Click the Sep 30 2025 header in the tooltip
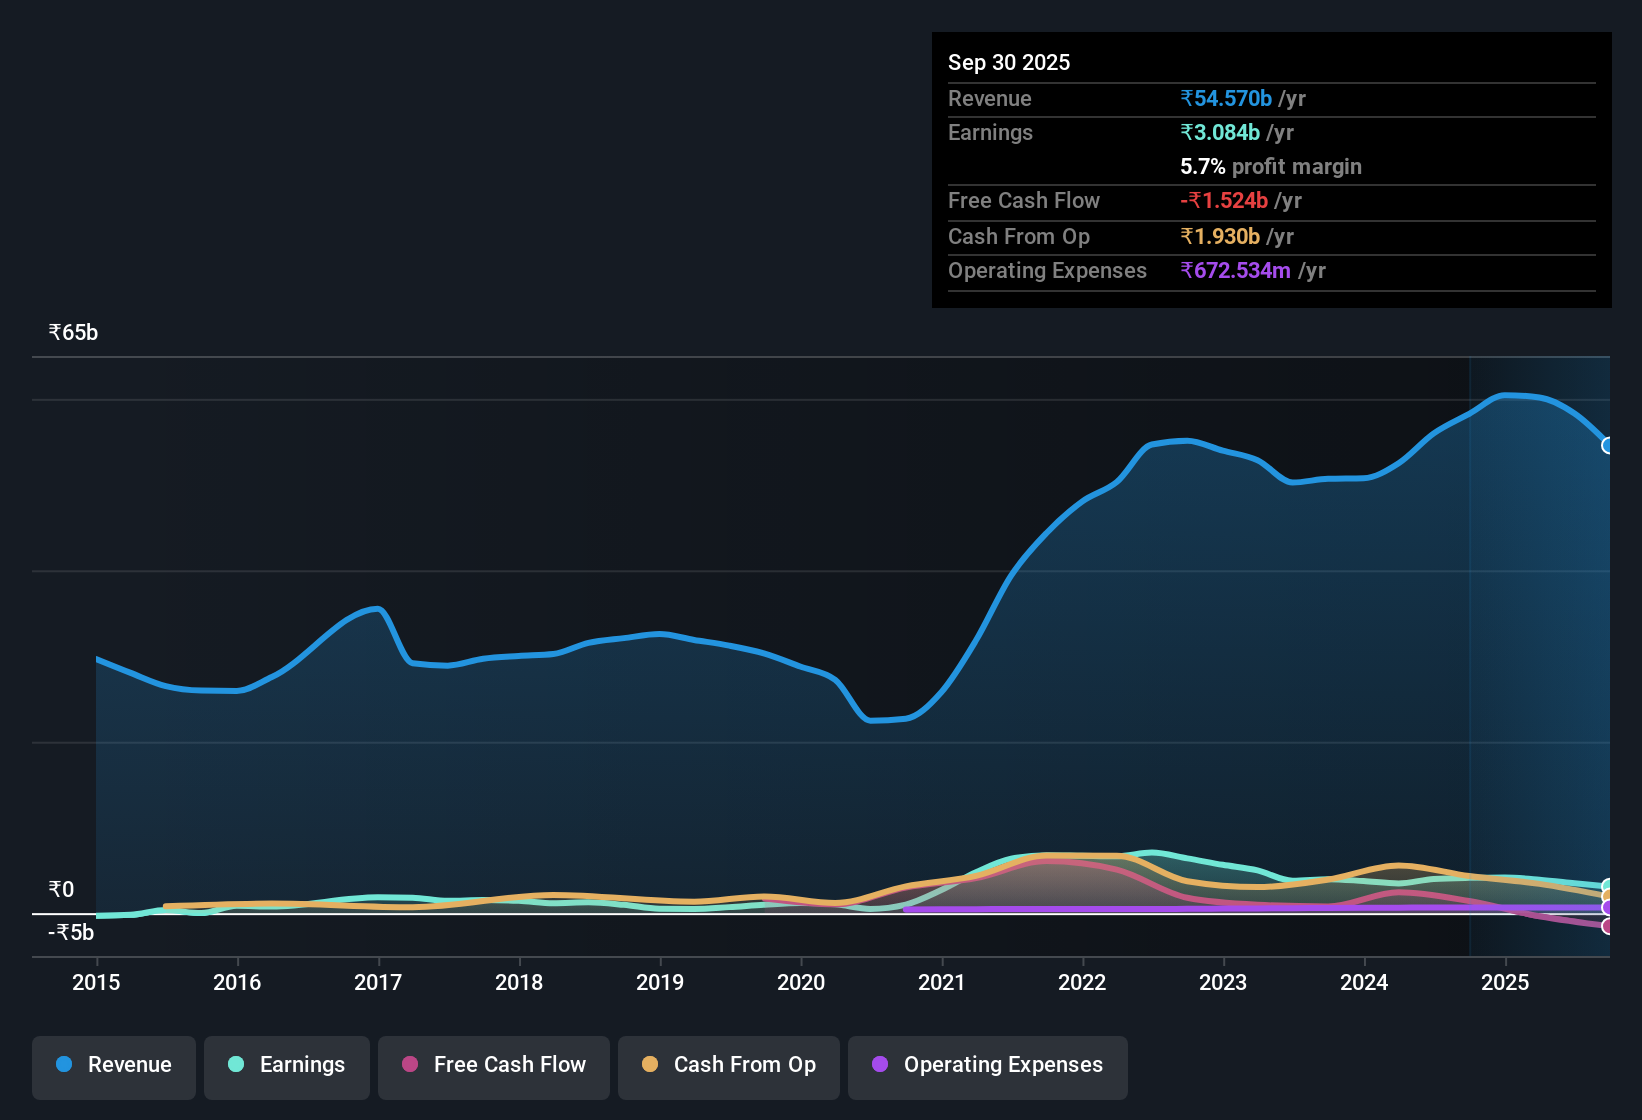The width and height of the screenshot is (1642, 1120). point(1009,62)
